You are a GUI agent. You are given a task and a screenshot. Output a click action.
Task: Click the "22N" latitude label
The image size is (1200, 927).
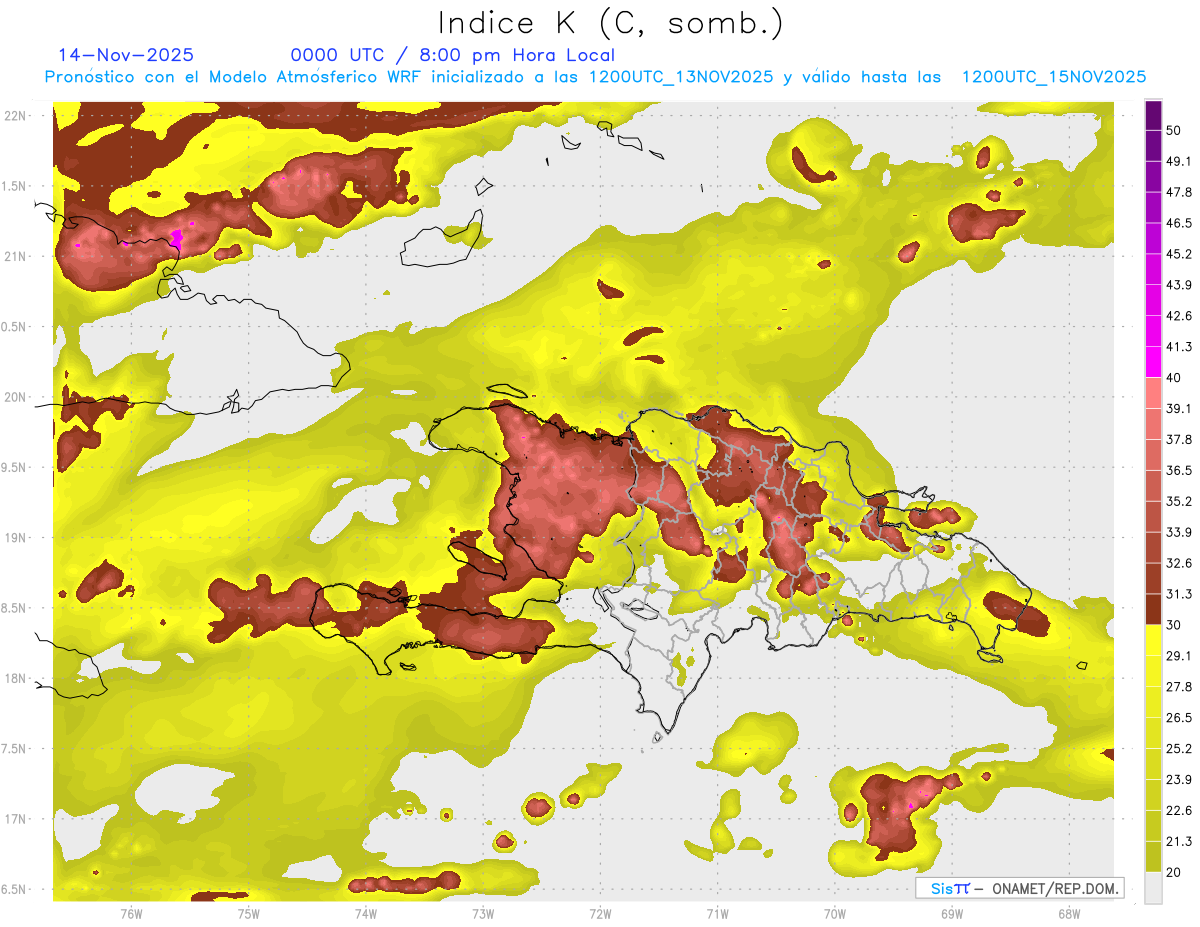tap(15, 115)
